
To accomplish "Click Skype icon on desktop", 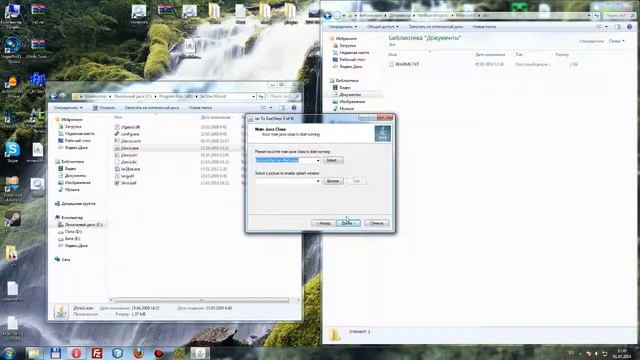I will 13,152.
